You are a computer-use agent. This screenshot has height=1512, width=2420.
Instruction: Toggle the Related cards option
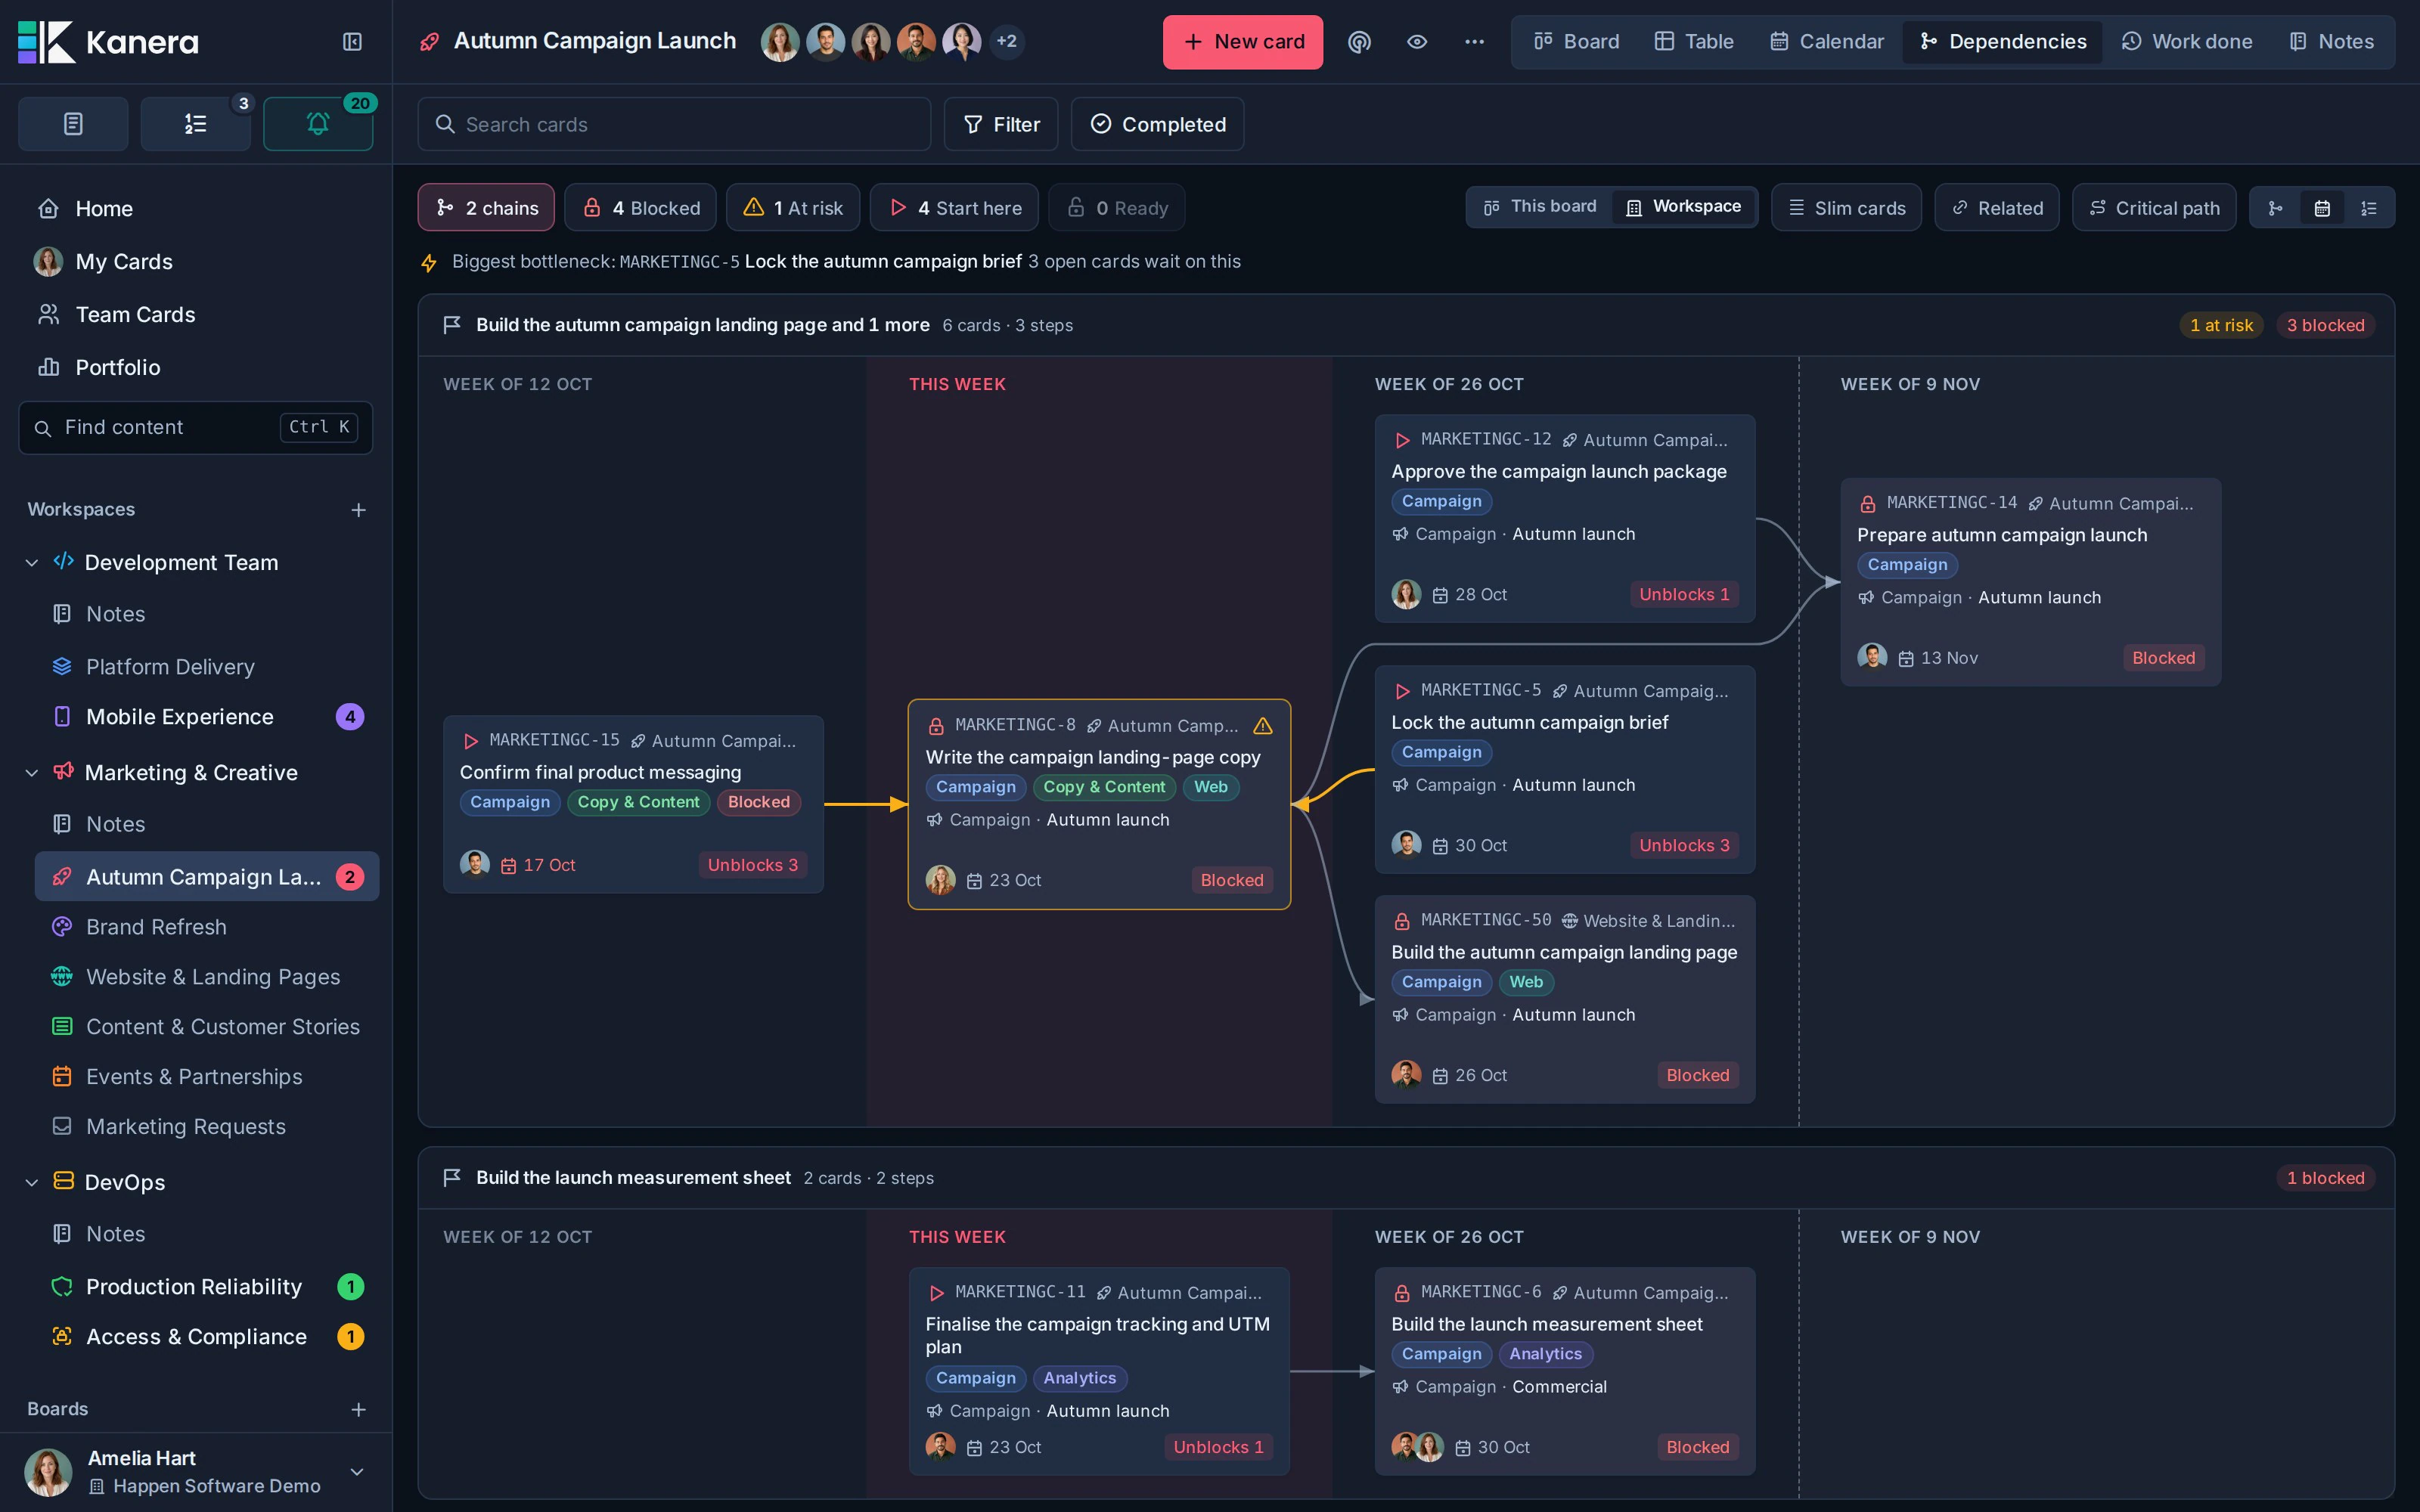coord(1996,208)
